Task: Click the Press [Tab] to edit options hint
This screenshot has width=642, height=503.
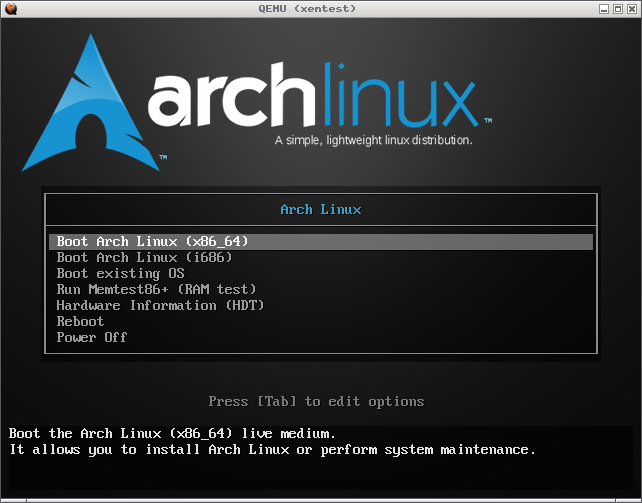Action: click(x=316, y=402)
